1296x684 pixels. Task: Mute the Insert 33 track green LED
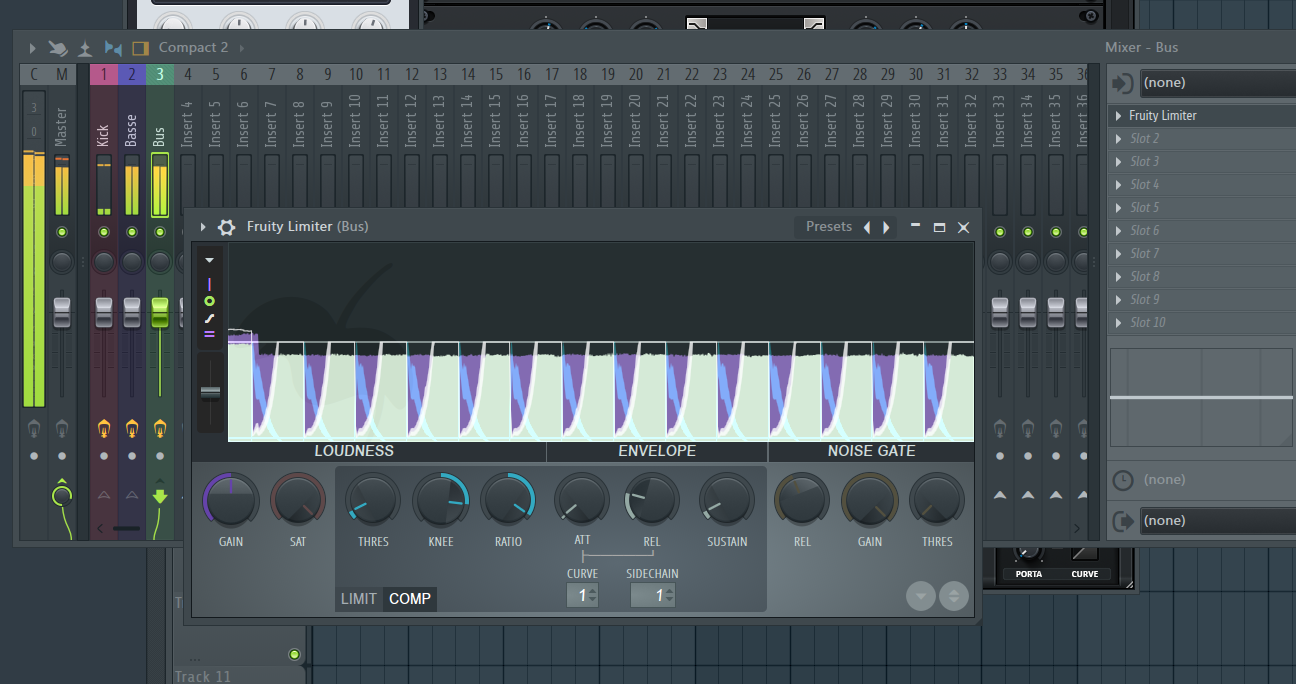click(x=999, y=232)
